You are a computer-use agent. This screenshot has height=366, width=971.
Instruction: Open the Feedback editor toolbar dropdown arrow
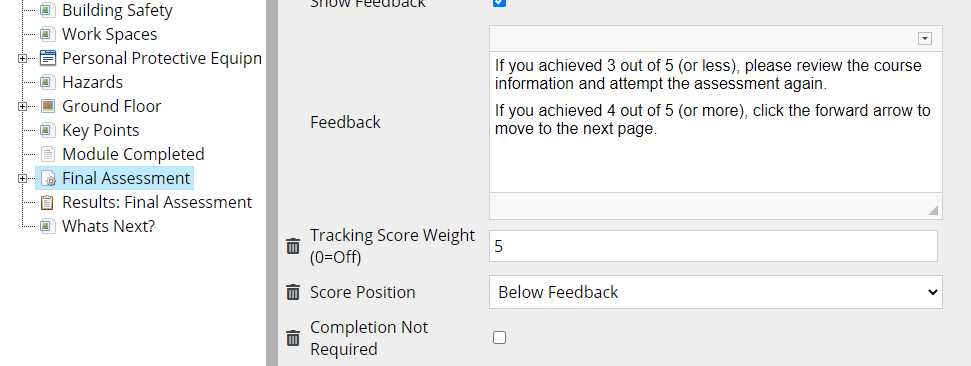point(925,38)
